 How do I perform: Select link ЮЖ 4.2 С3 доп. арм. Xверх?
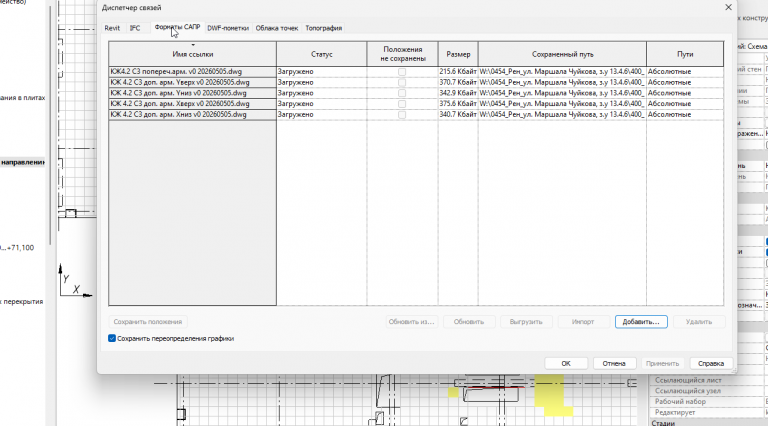click(x=192, y=104)
